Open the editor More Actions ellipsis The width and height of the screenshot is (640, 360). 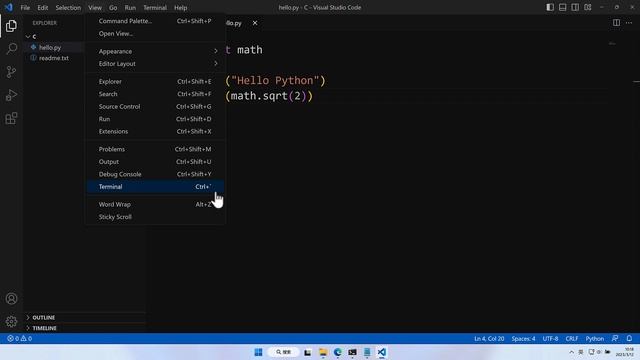pos(629,23)
